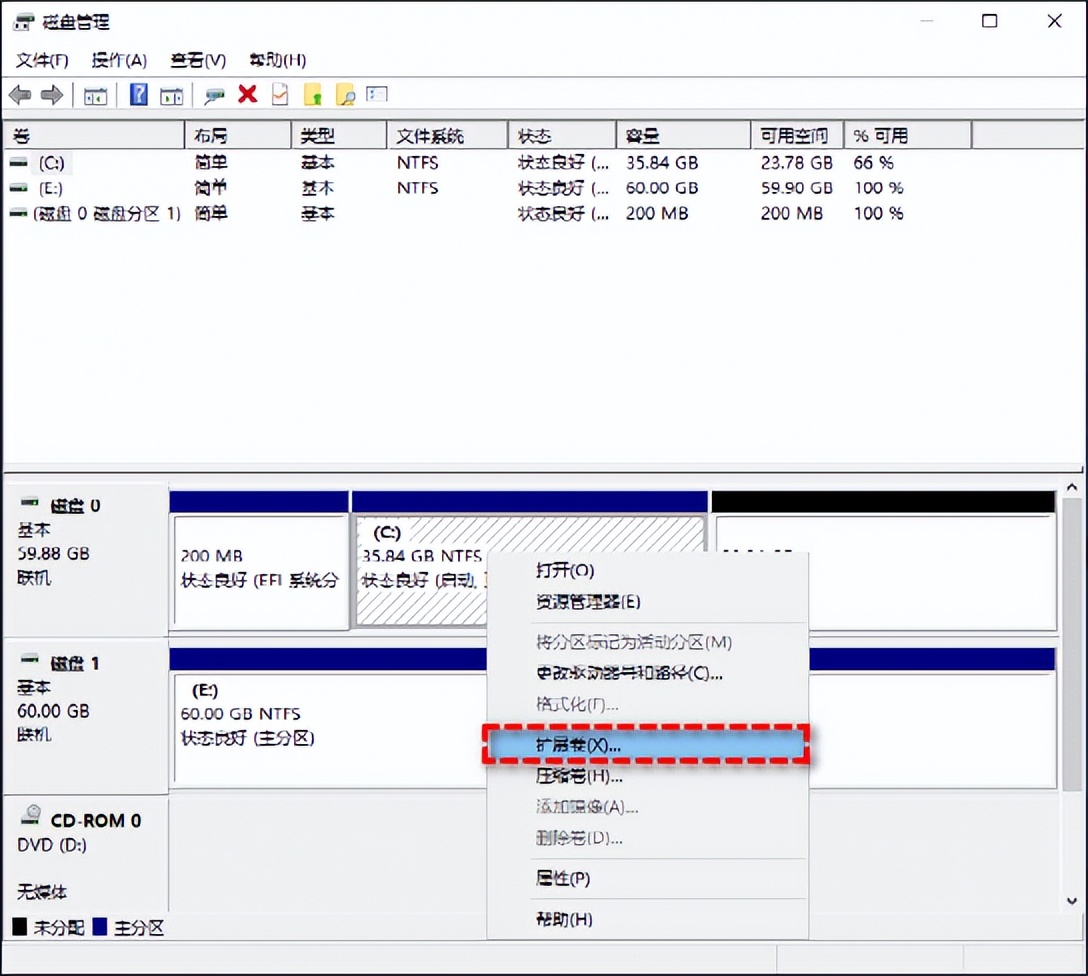Open the 查看(V) menu
Screen dimensions: 1088x976
click(x=196, y=60)
